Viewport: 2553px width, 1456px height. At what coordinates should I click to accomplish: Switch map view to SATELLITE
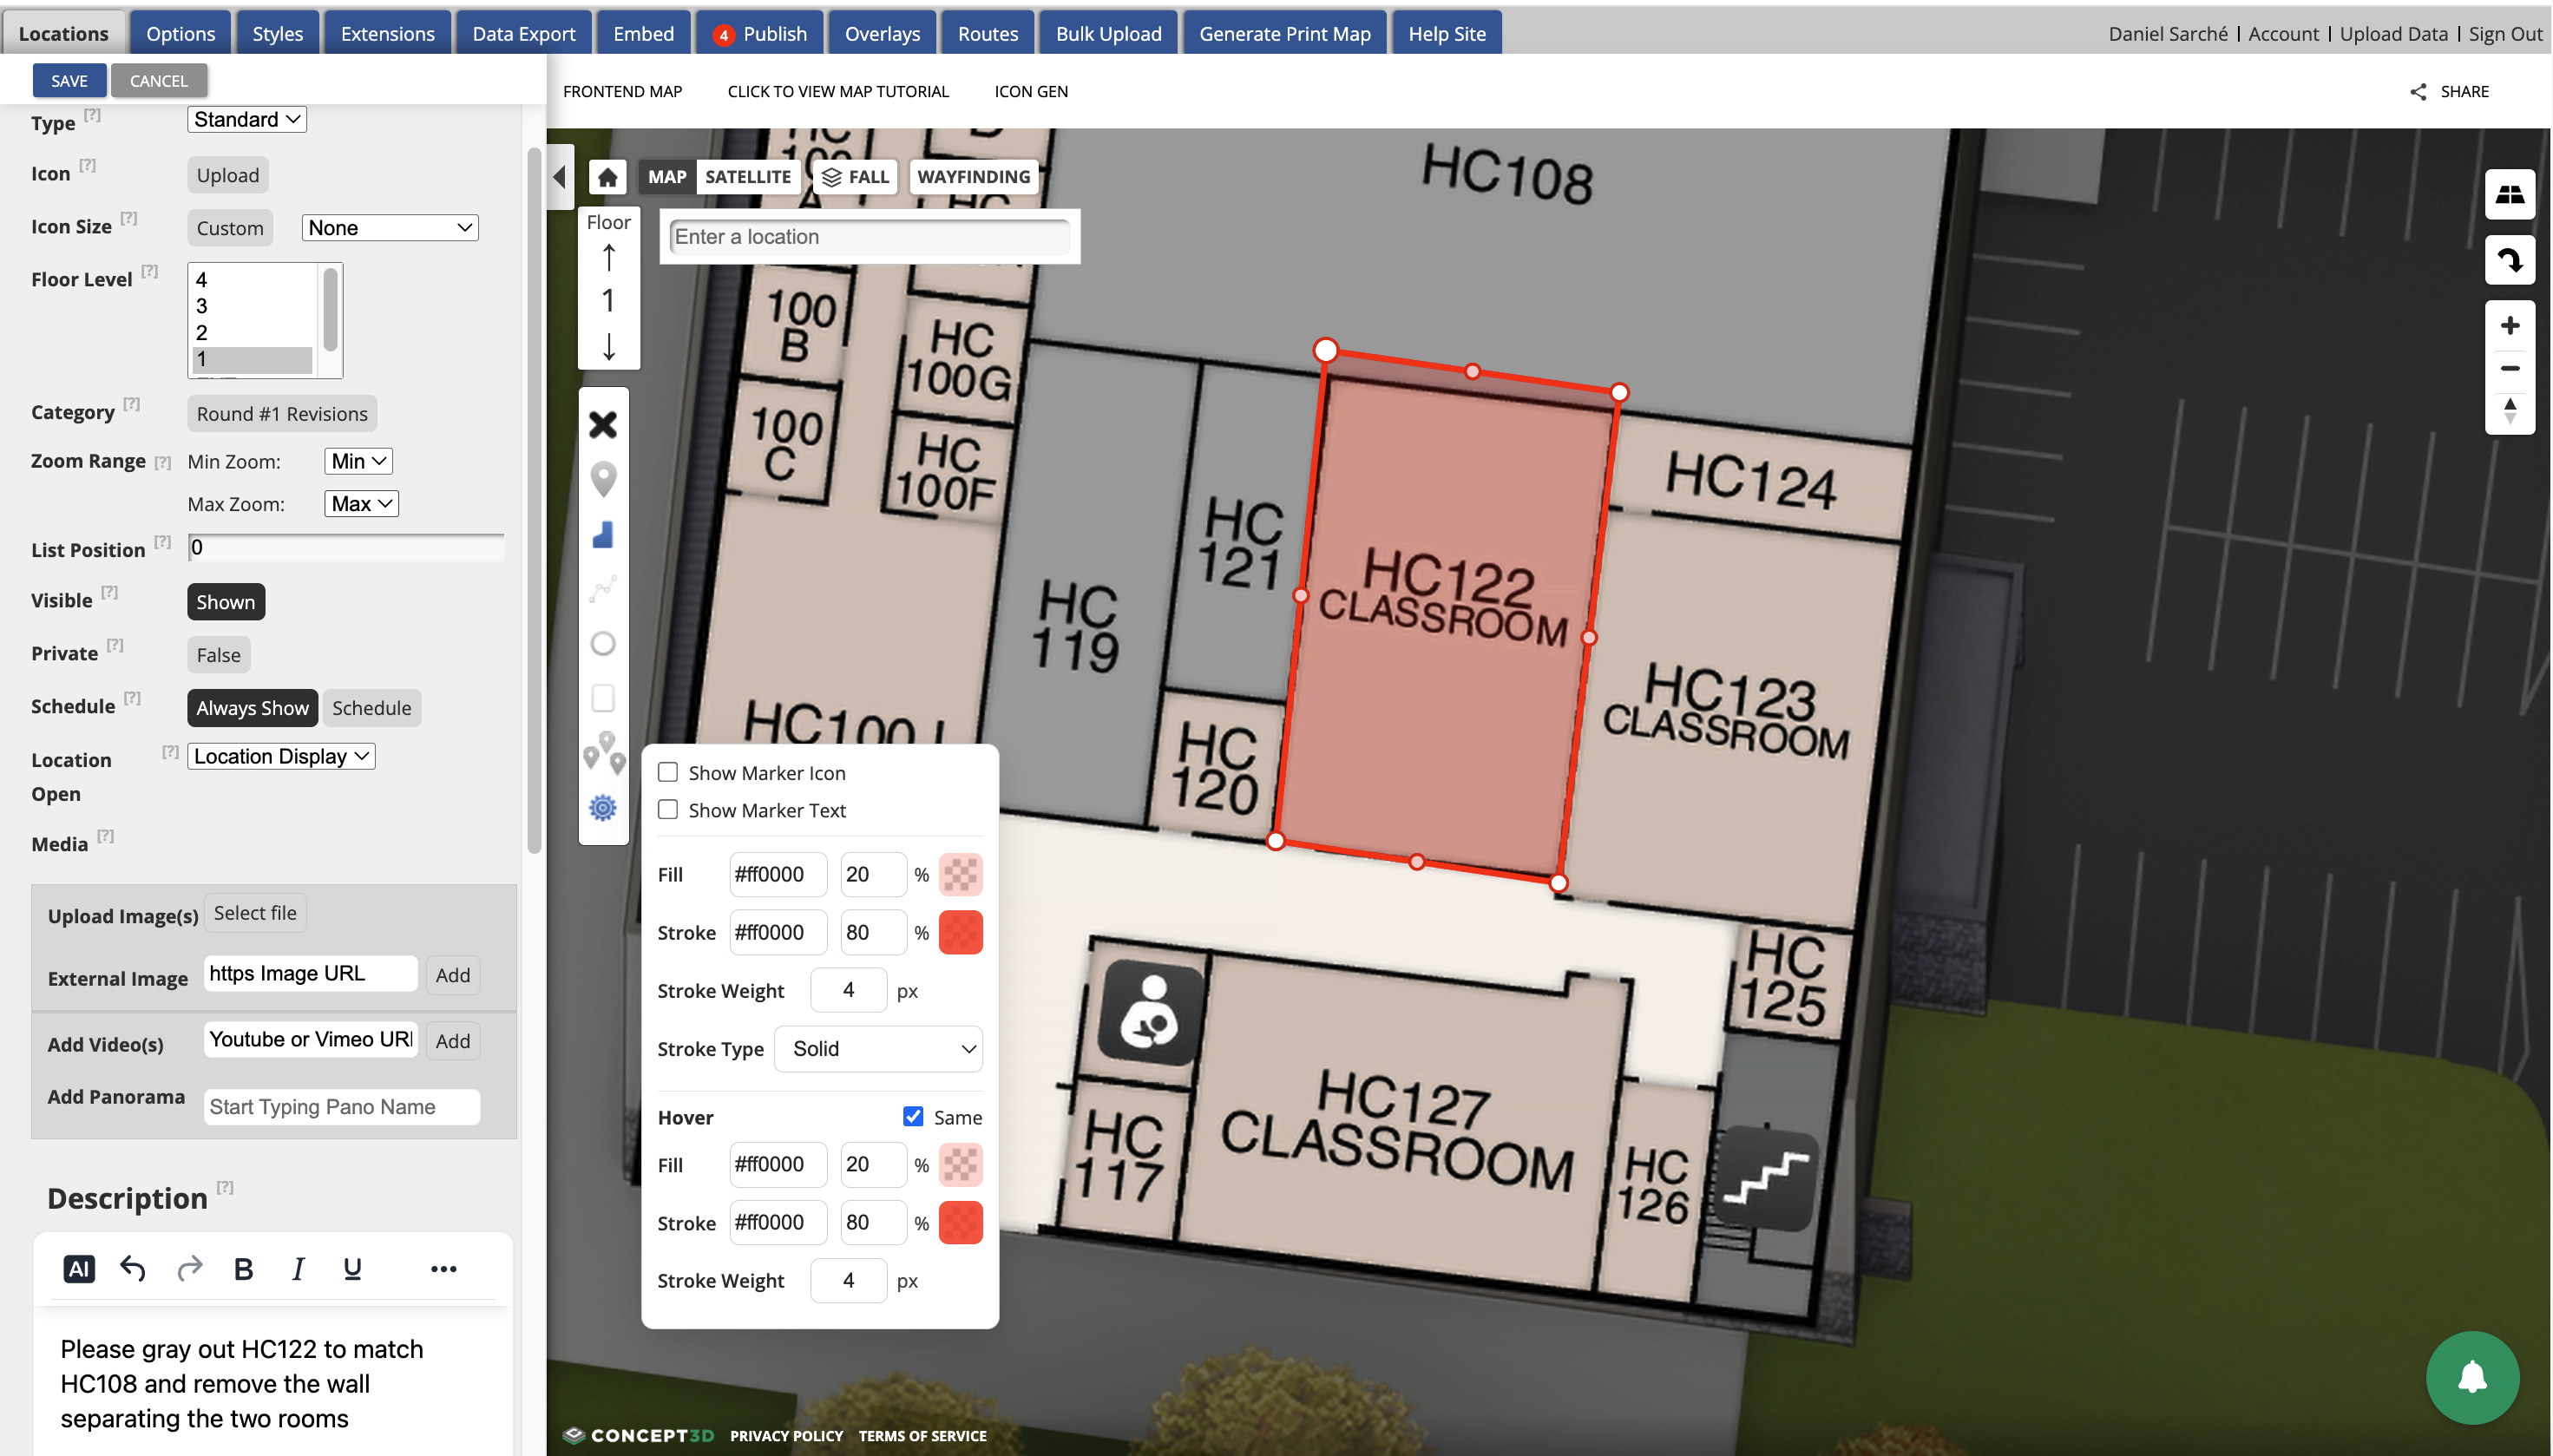pyautogui.click(x=747, y=177)
